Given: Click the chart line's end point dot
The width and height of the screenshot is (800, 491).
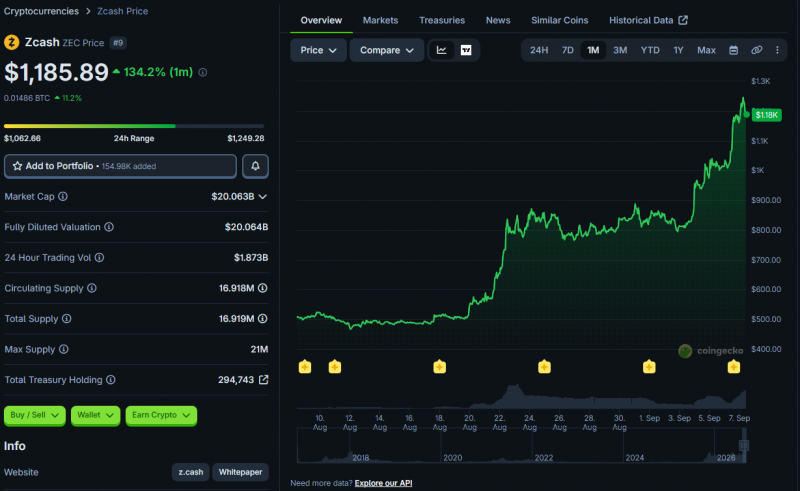Looking at the screenshot, I should pyautogui.click(x=746, y=115).
